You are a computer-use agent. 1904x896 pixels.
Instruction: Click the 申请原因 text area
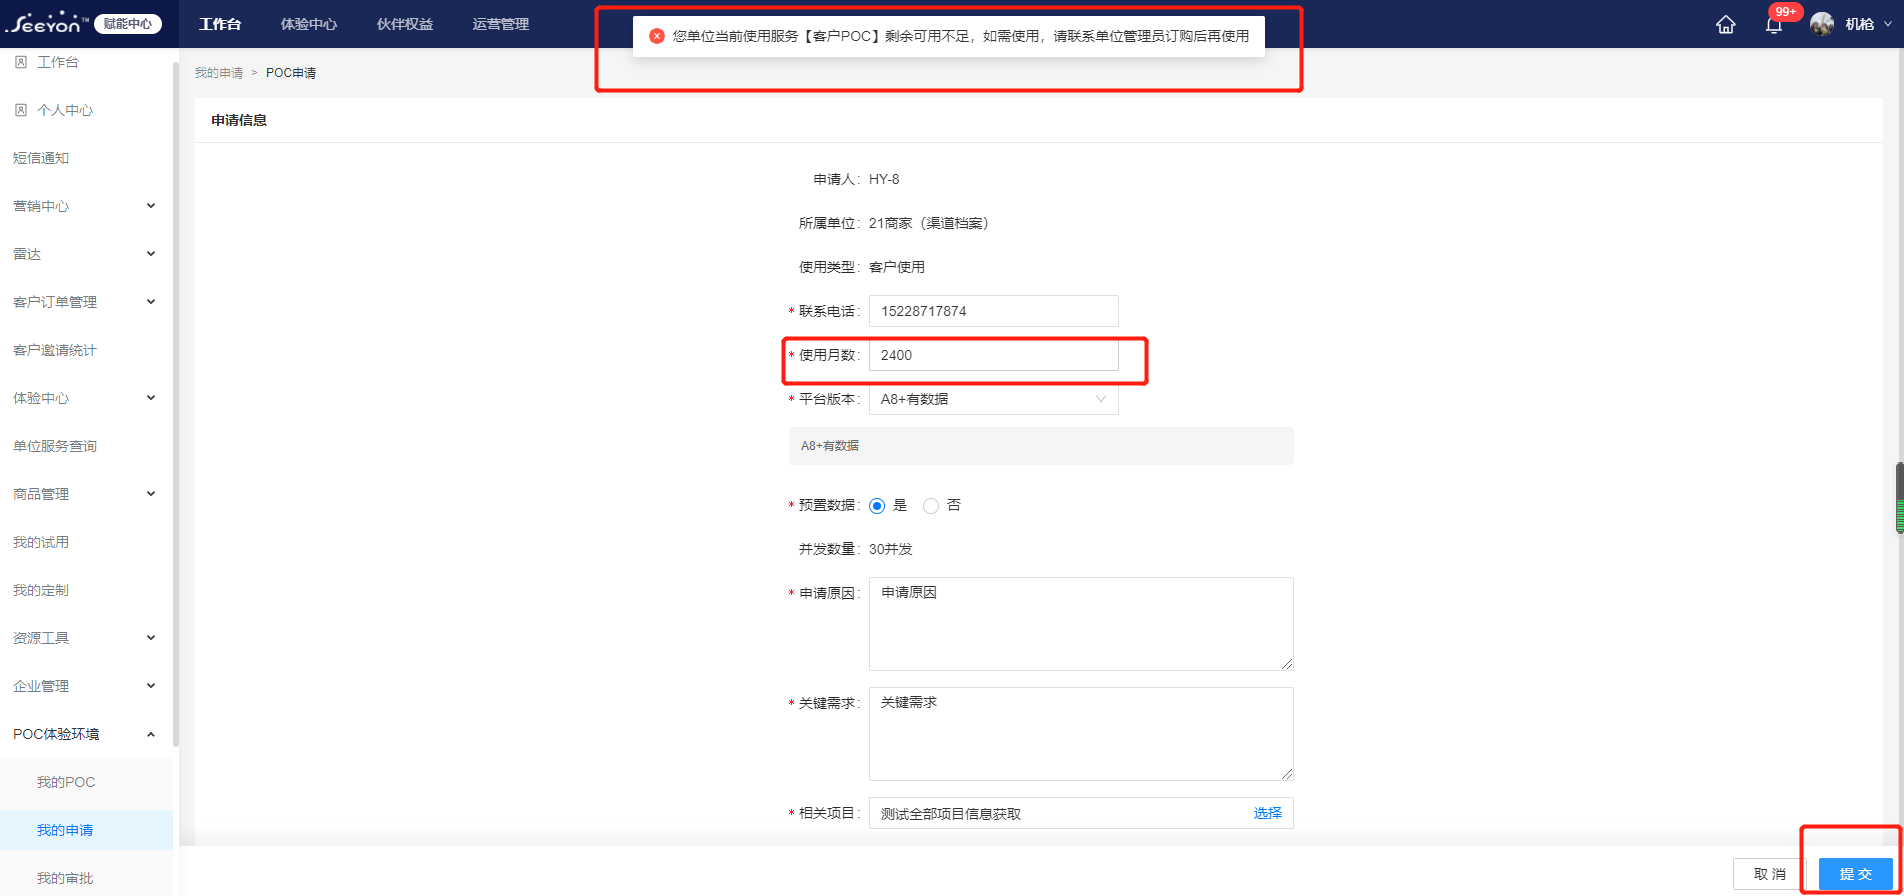pyautogui.click(x=1081, y=624)
